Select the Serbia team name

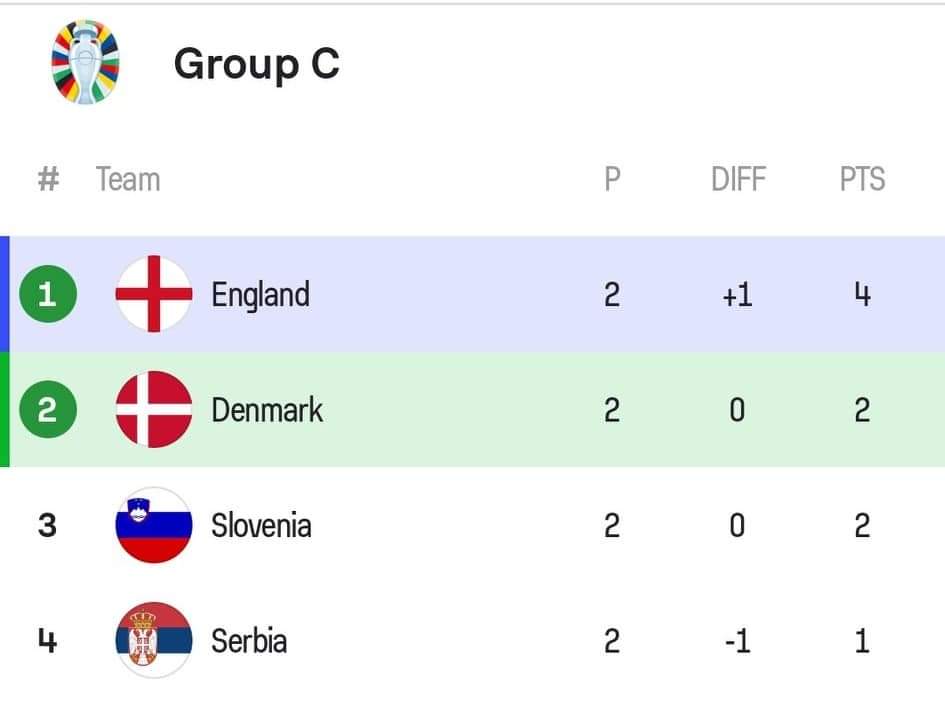click(x=249, y=640)
